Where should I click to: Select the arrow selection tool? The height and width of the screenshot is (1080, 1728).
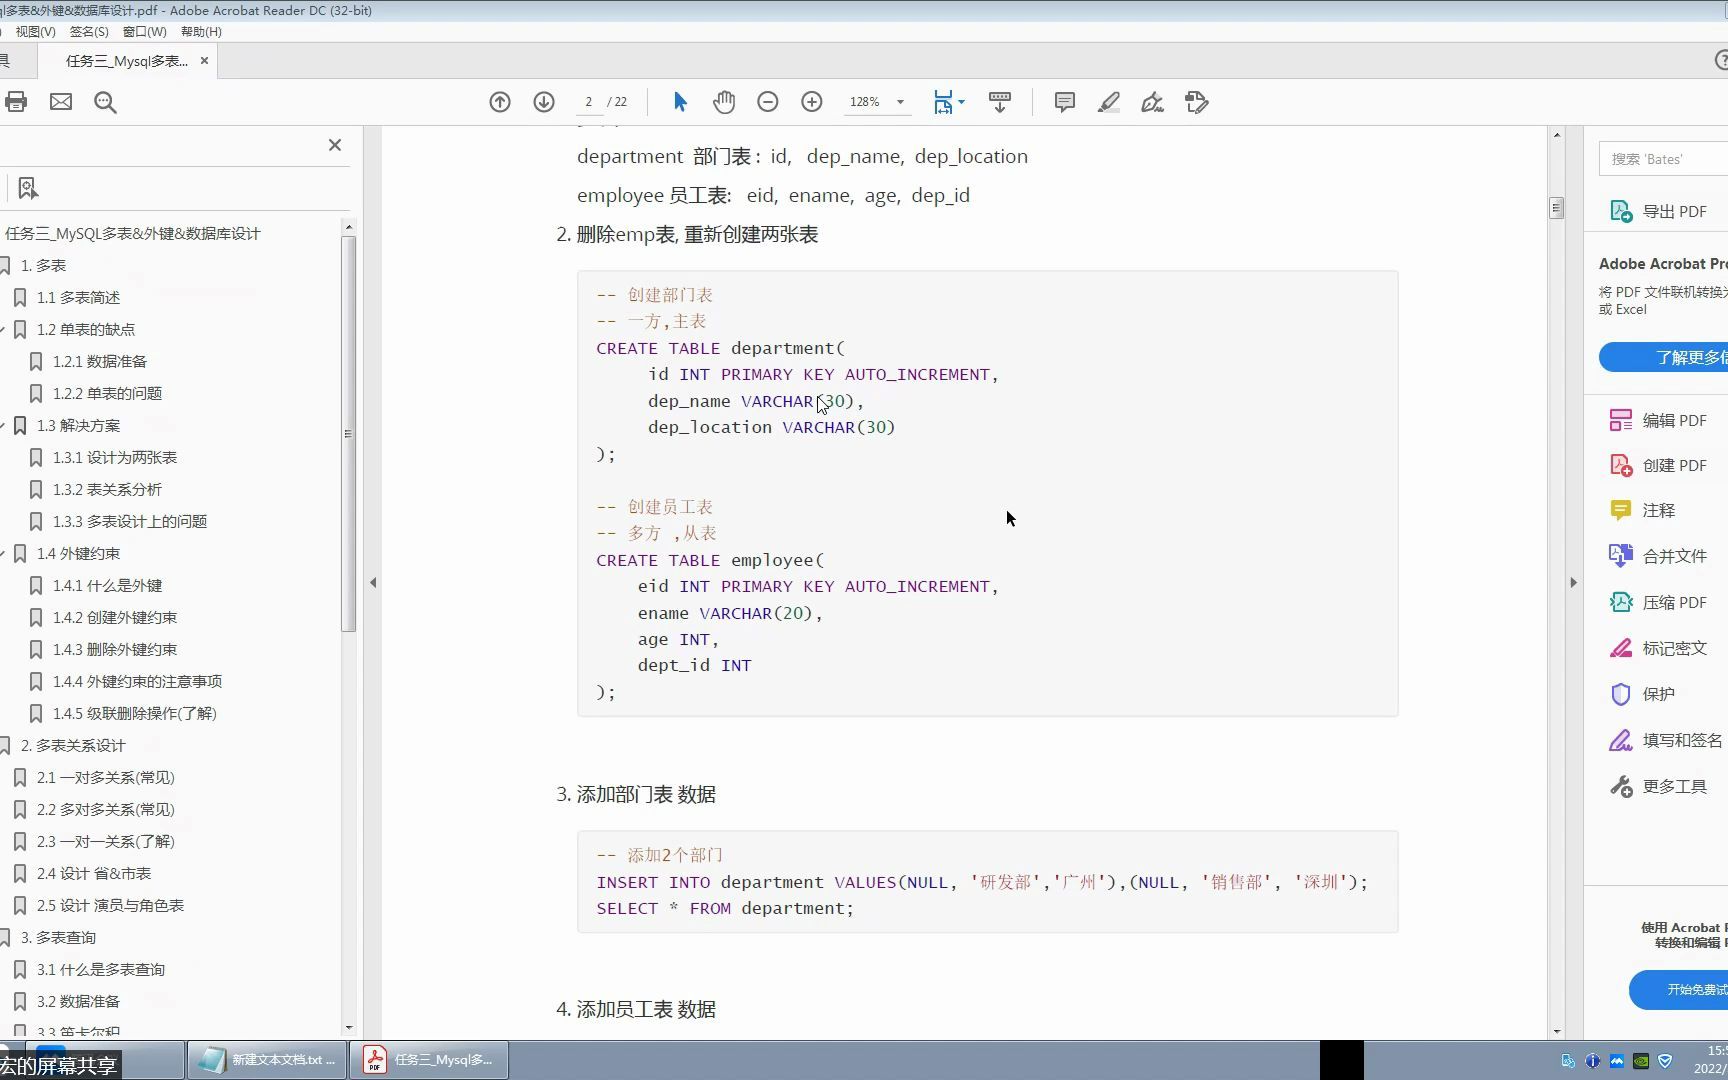(680, 102)
